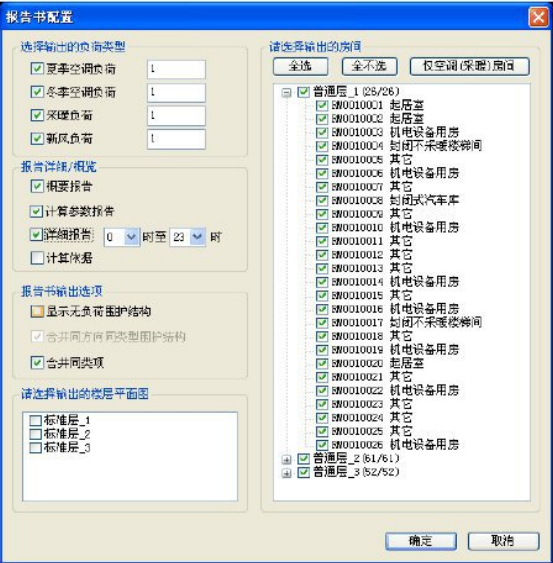Collapse the 普通层_1 tree node

[x=286, y=93]
